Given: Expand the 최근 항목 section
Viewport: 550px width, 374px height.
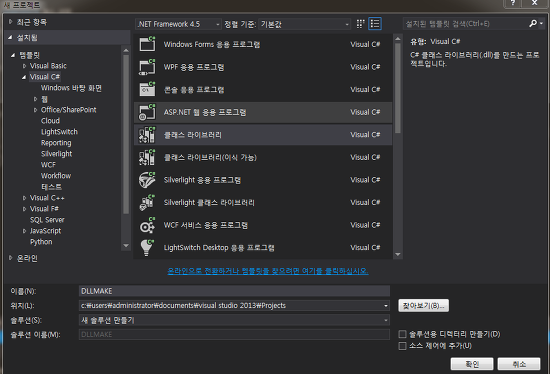Looking at the screenshot, I should [x=11, y=22].
